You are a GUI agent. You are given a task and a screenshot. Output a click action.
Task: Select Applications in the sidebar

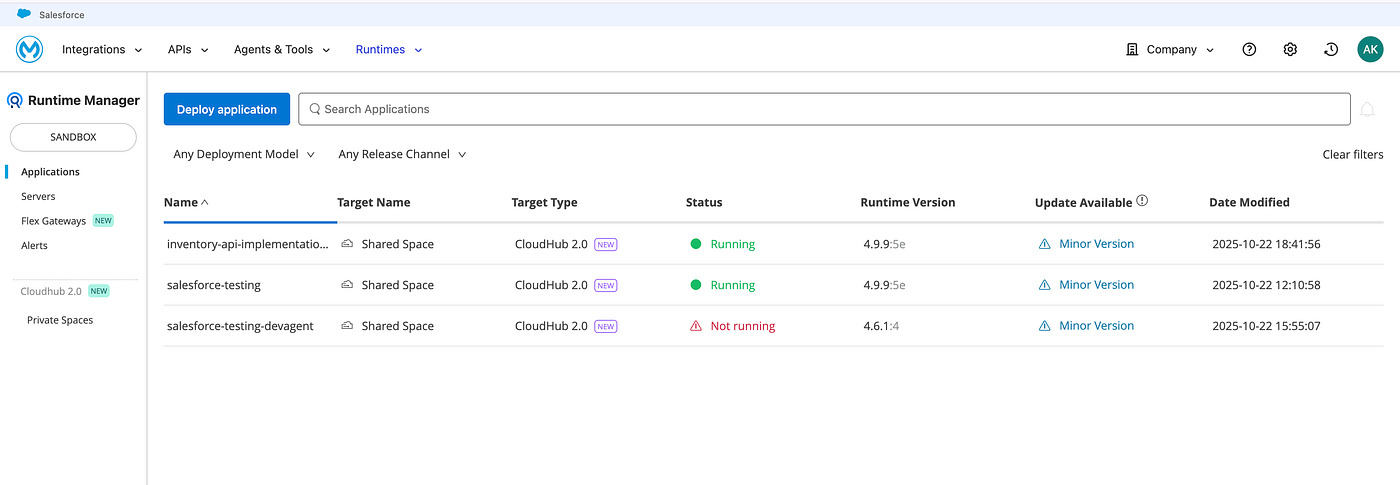(50, 172)
